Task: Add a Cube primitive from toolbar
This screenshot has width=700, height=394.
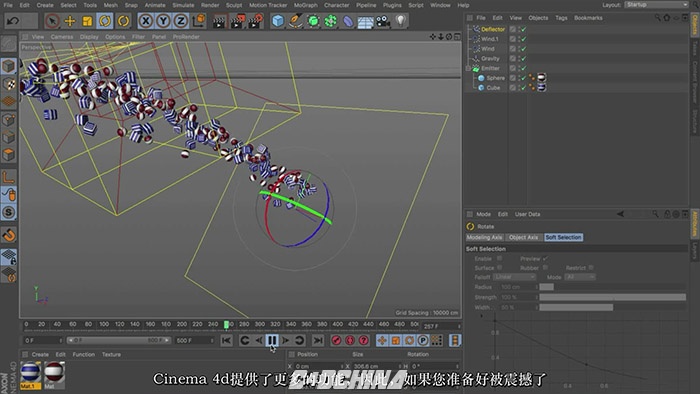Action: 278,21
